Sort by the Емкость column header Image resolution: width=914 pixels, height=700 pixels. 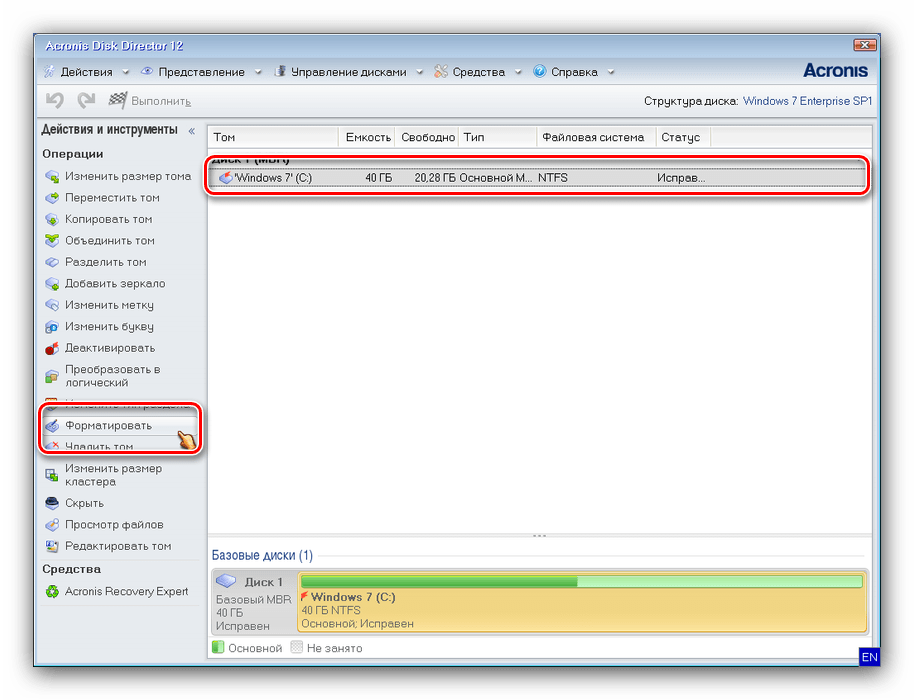pos(367,137)
